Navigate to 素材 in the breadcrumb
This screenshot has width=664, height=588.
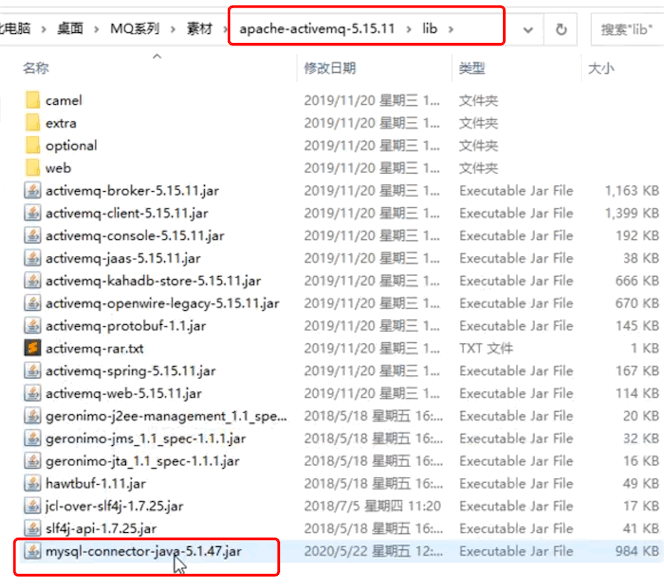tap(199, 29)
